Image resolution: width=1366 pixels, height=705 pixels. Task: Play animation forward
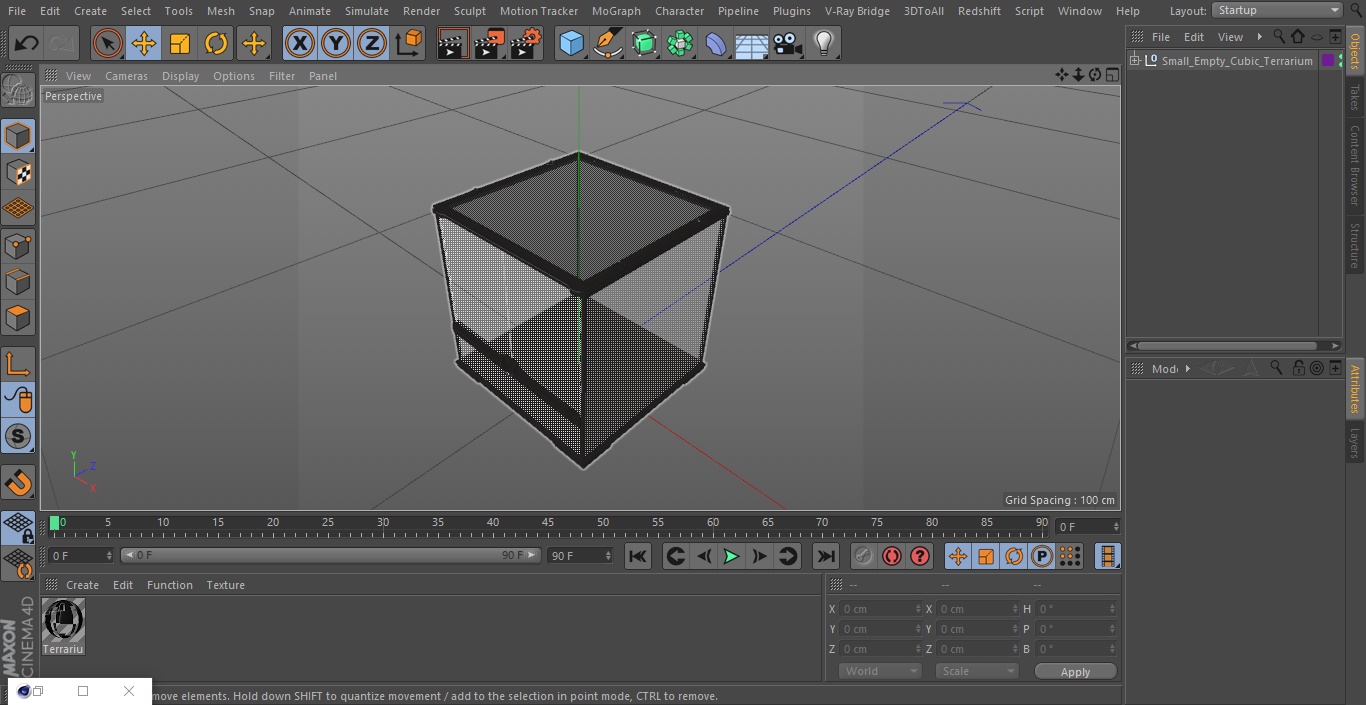tap(731, 556)
